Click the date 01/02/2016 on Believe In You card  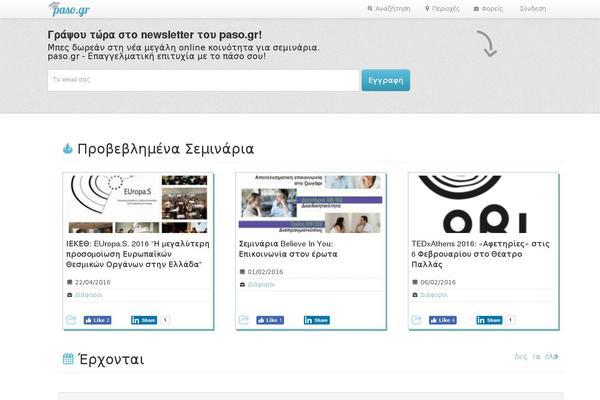[x=265, y=272]
